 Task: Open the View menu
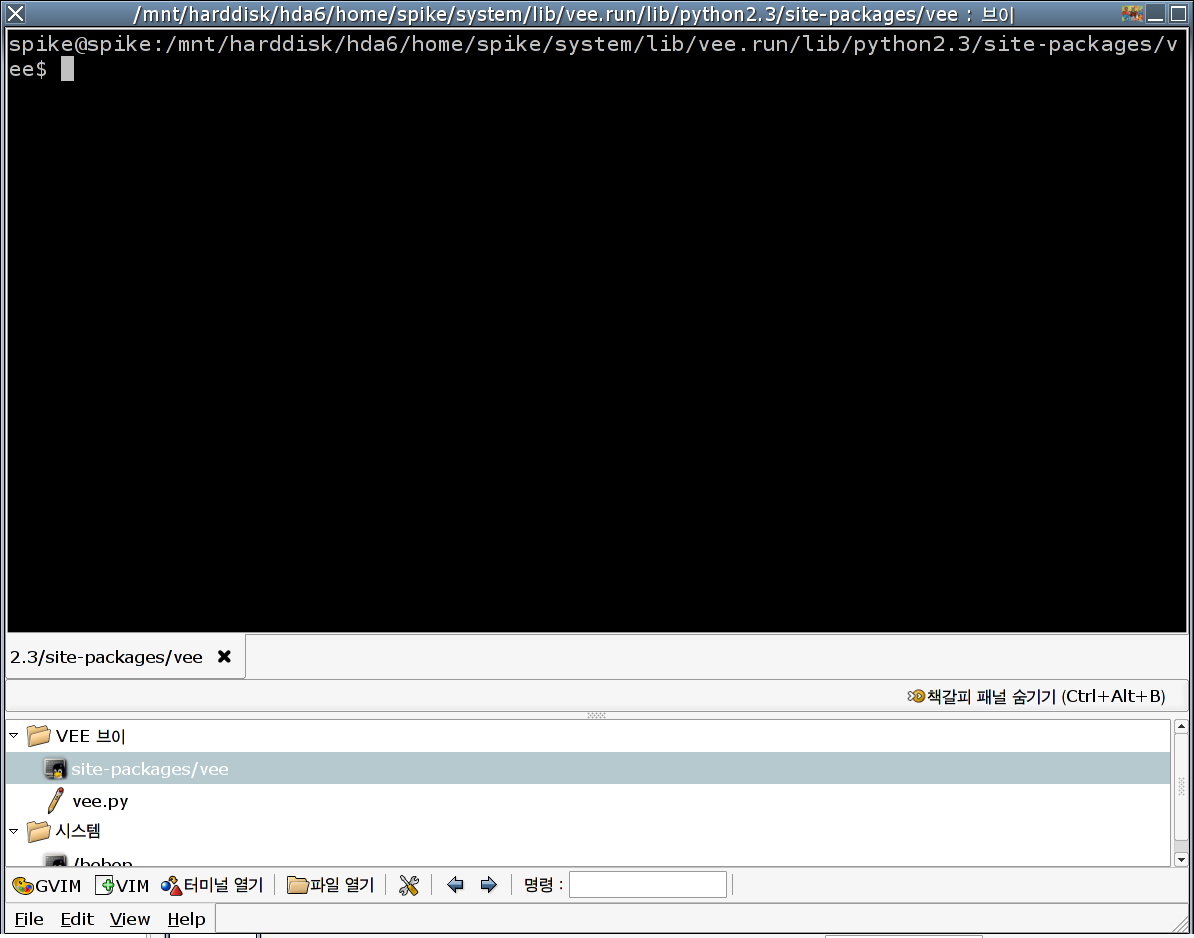point(130,919)
